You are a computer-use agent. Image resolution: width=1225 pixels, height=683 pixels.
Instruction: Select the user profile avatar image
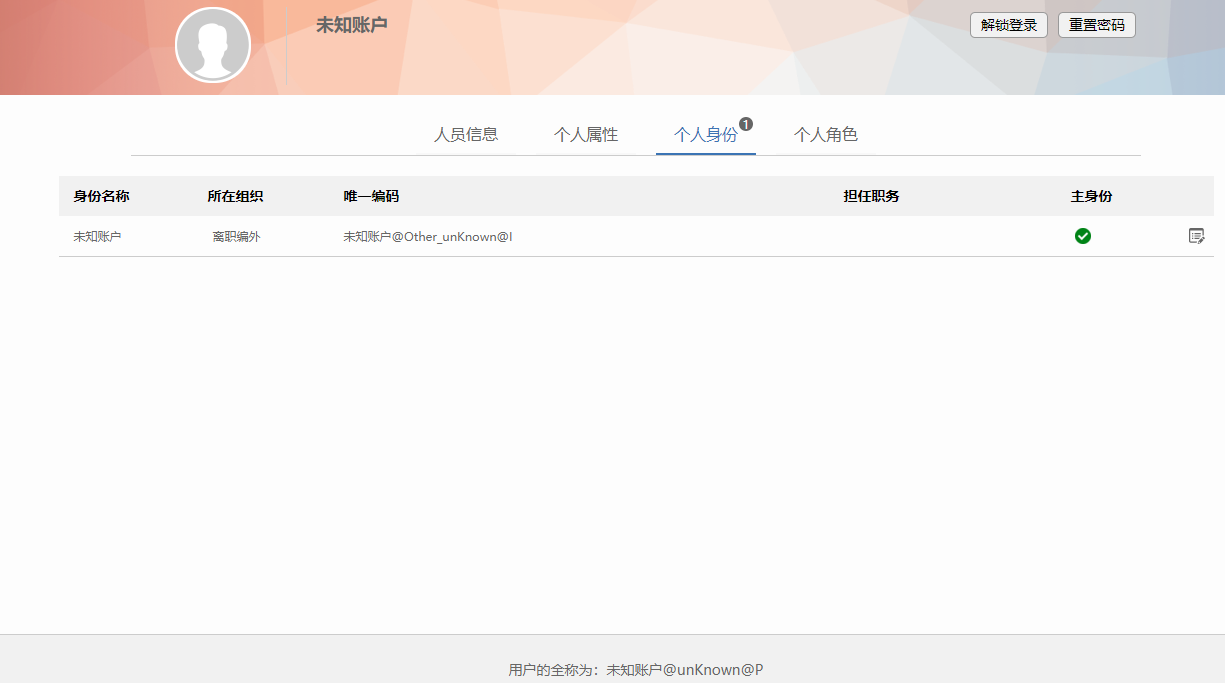(x=213, y=44)
